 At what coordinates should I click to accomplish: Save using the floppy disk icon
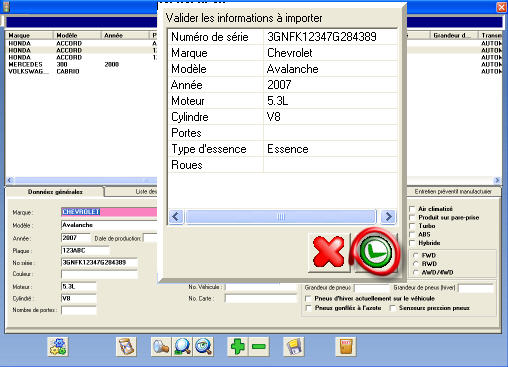[294, 347]
